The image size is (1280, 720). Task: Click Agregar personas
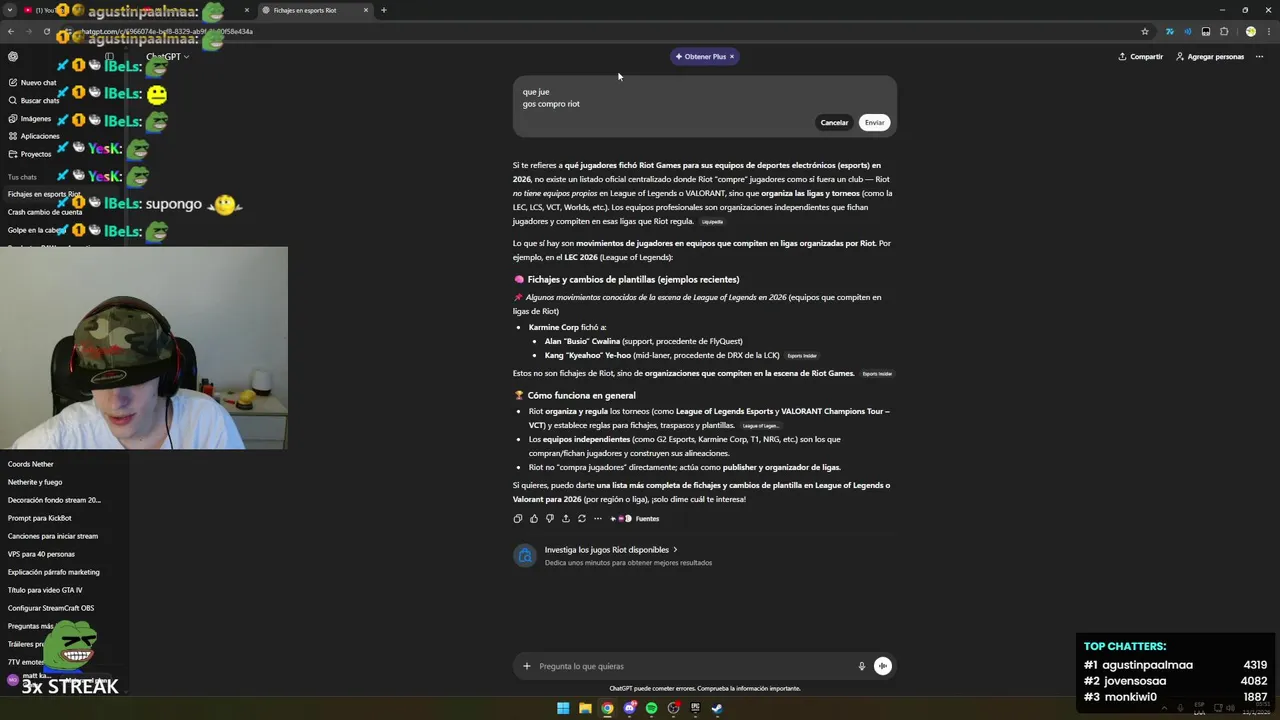pyautogui.click(x=1210, y=57)
